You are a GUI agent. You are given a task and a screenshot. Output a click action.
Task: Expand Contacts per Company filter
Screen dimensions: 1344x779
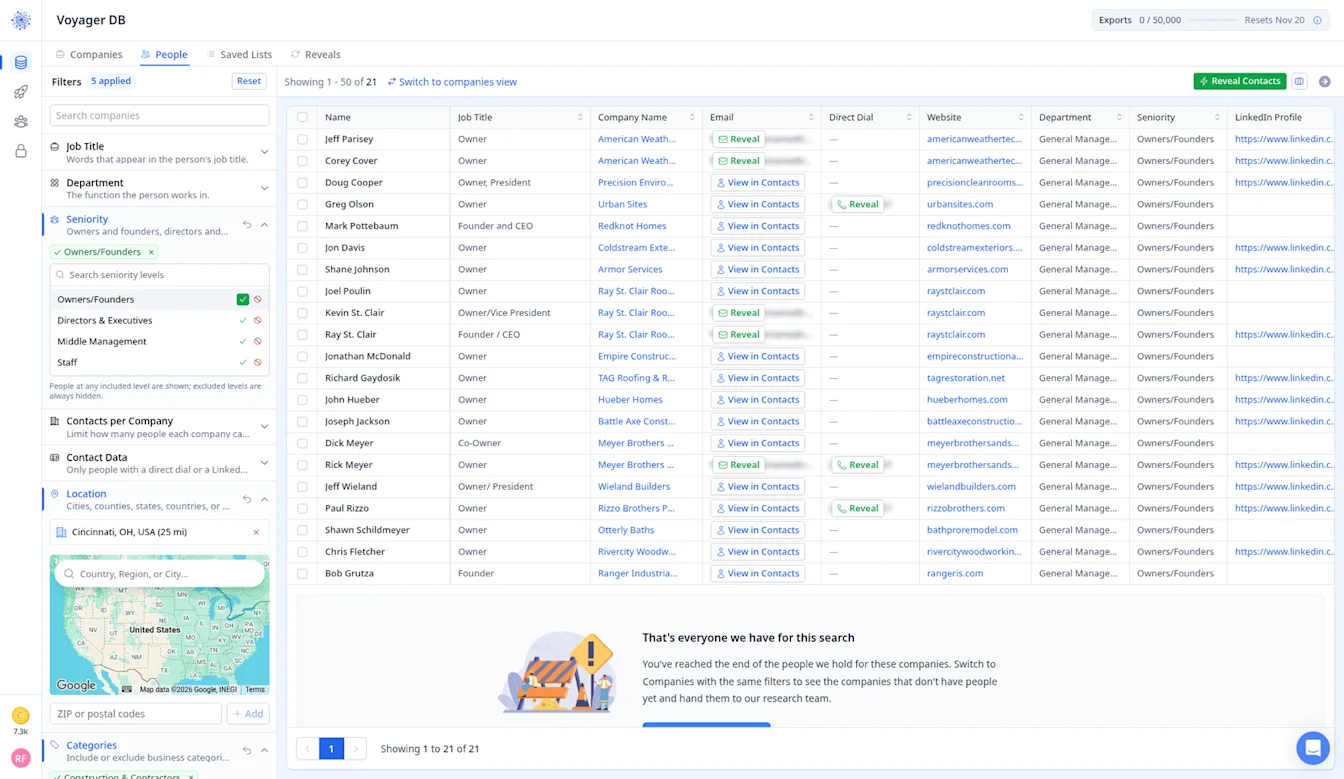click(264, 427)
